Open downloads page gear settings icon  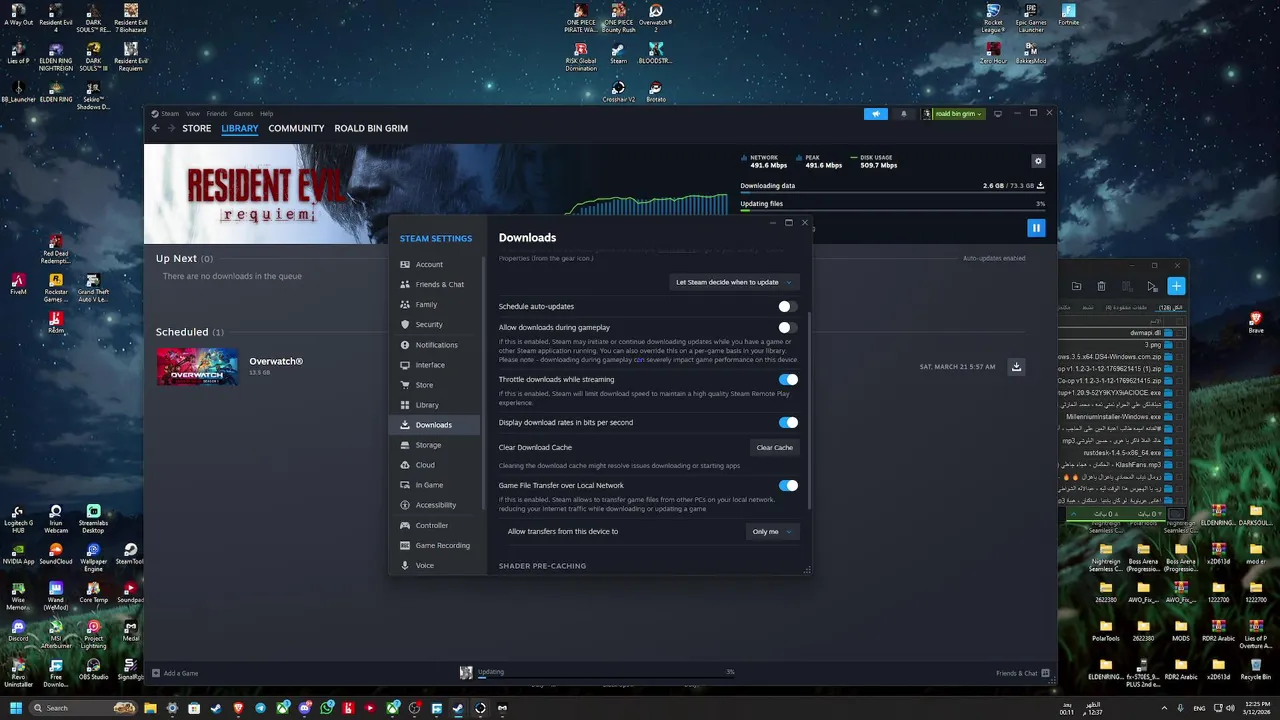click(1038, 161)
